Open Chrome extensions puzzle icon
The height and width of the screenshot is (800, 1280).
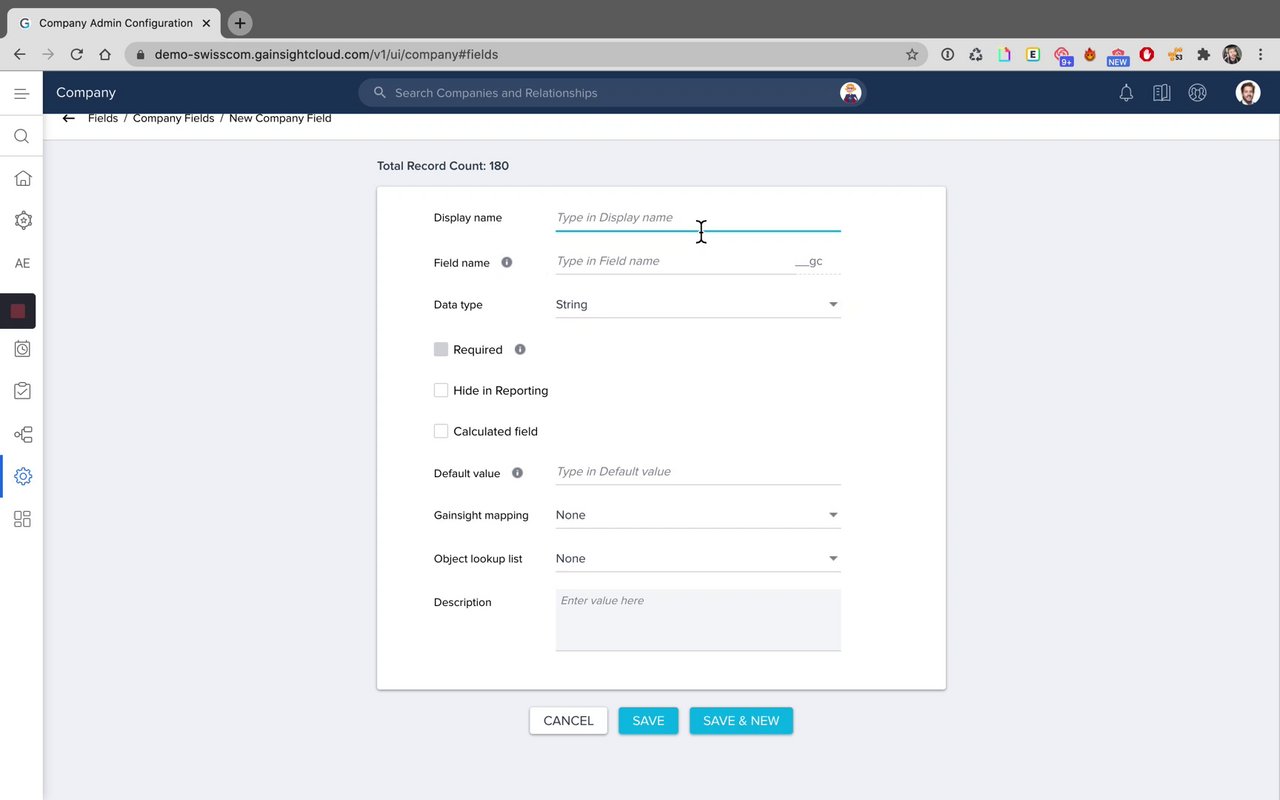1203,55
